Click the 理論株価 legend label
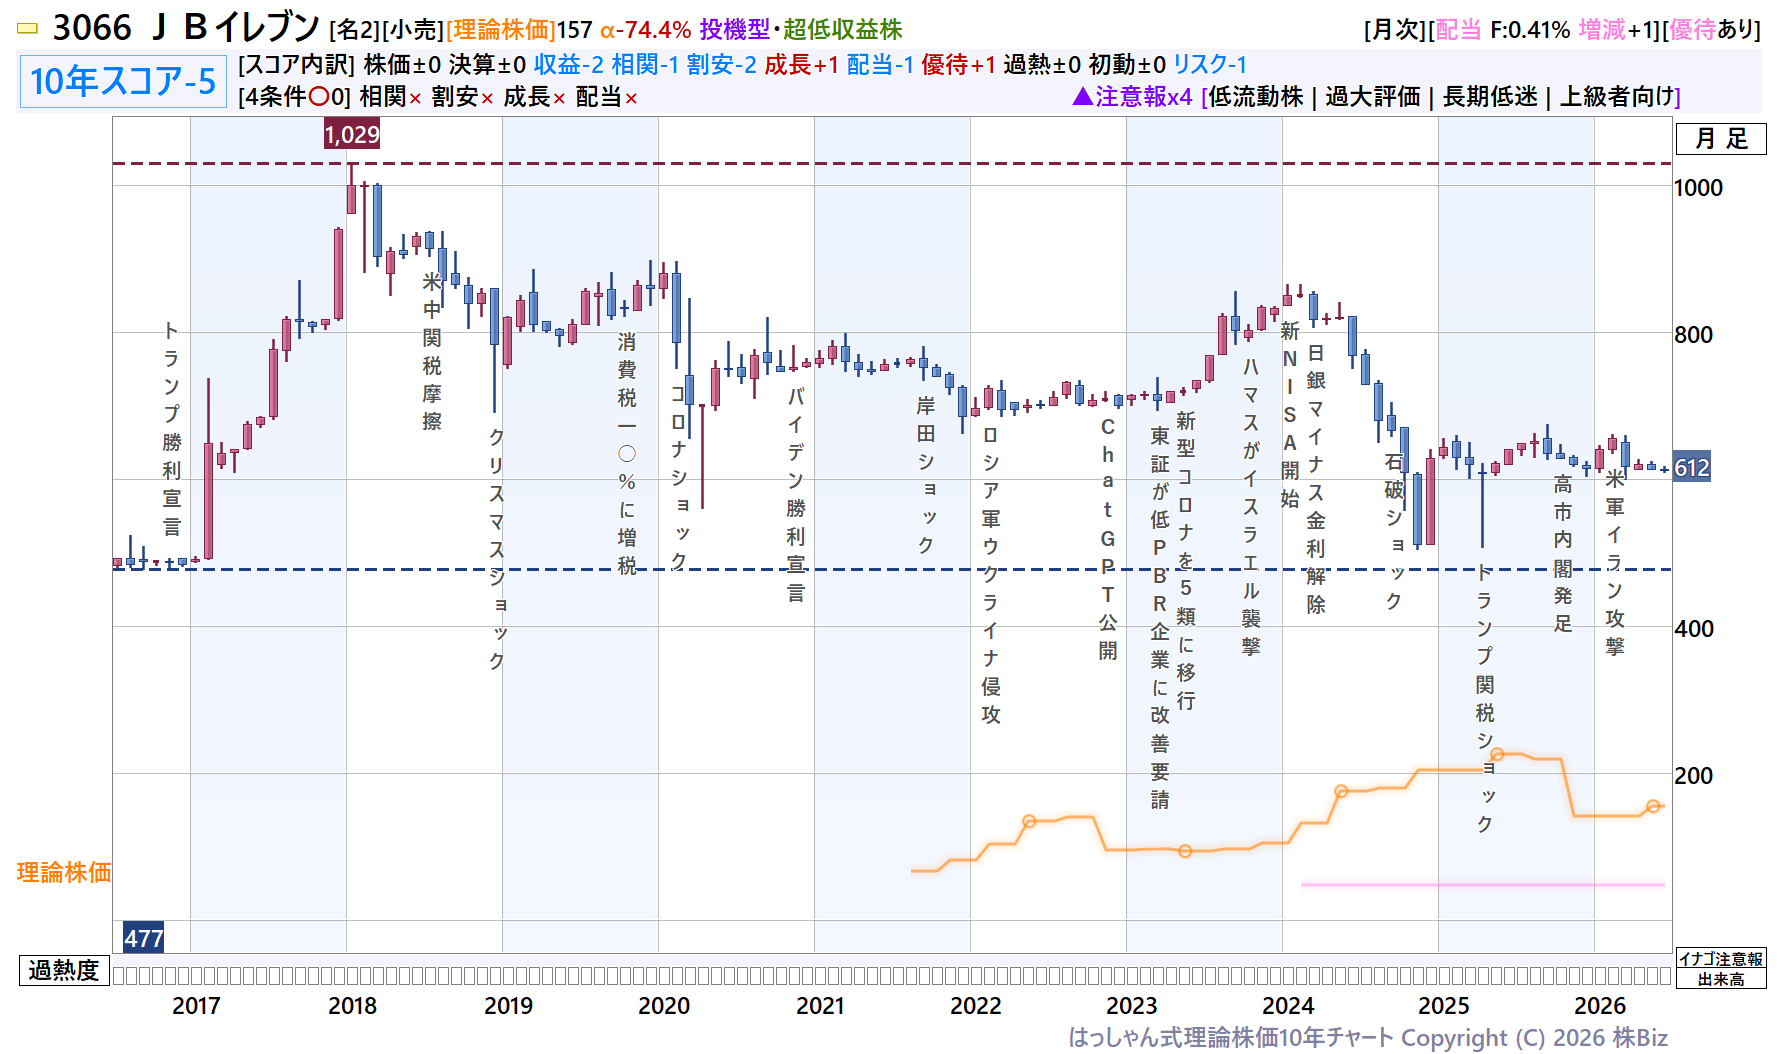The image size is (1780, 1054). pos(64,873)
